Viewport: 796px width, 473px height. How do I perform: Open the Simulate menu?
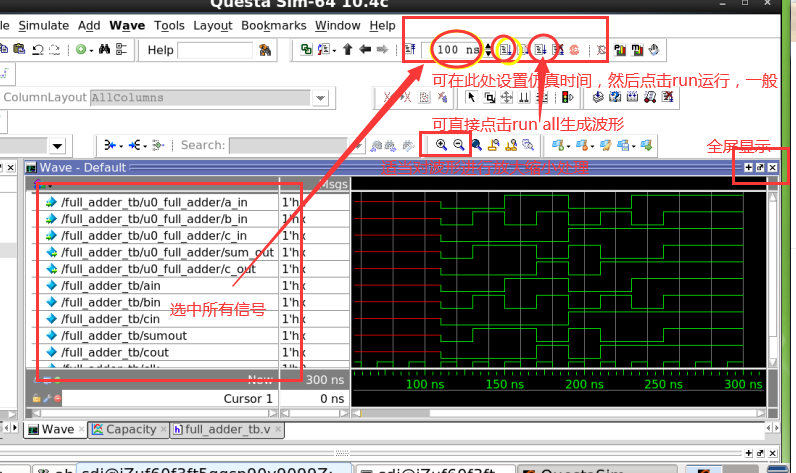click(44, 25)
